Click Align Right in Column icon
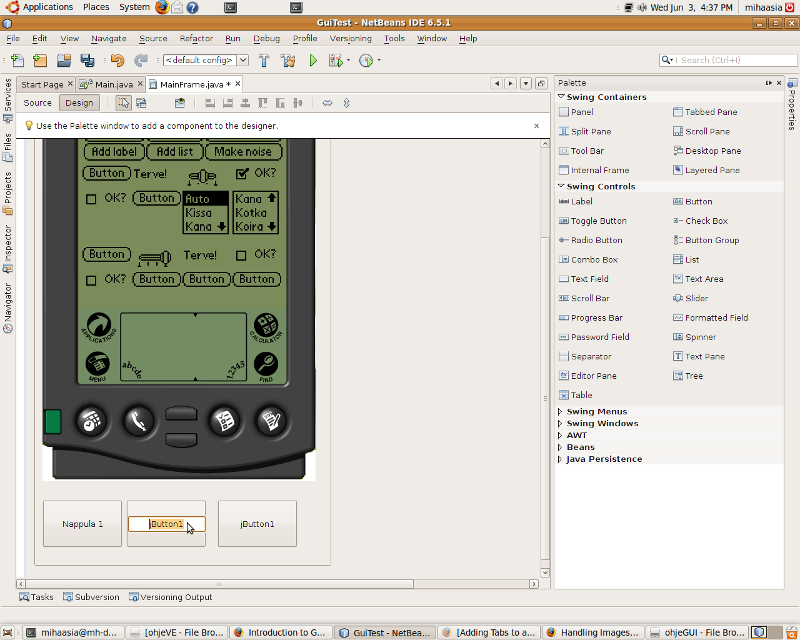 click(228, 103)
